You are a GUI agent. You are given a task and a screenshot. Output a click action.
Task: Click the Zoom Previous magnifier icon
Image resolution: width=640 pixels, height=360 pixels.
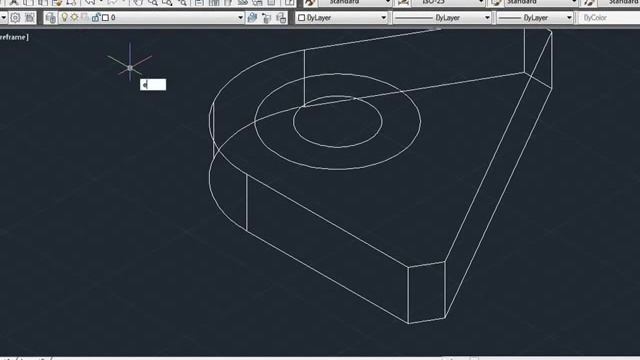point(182,3)
